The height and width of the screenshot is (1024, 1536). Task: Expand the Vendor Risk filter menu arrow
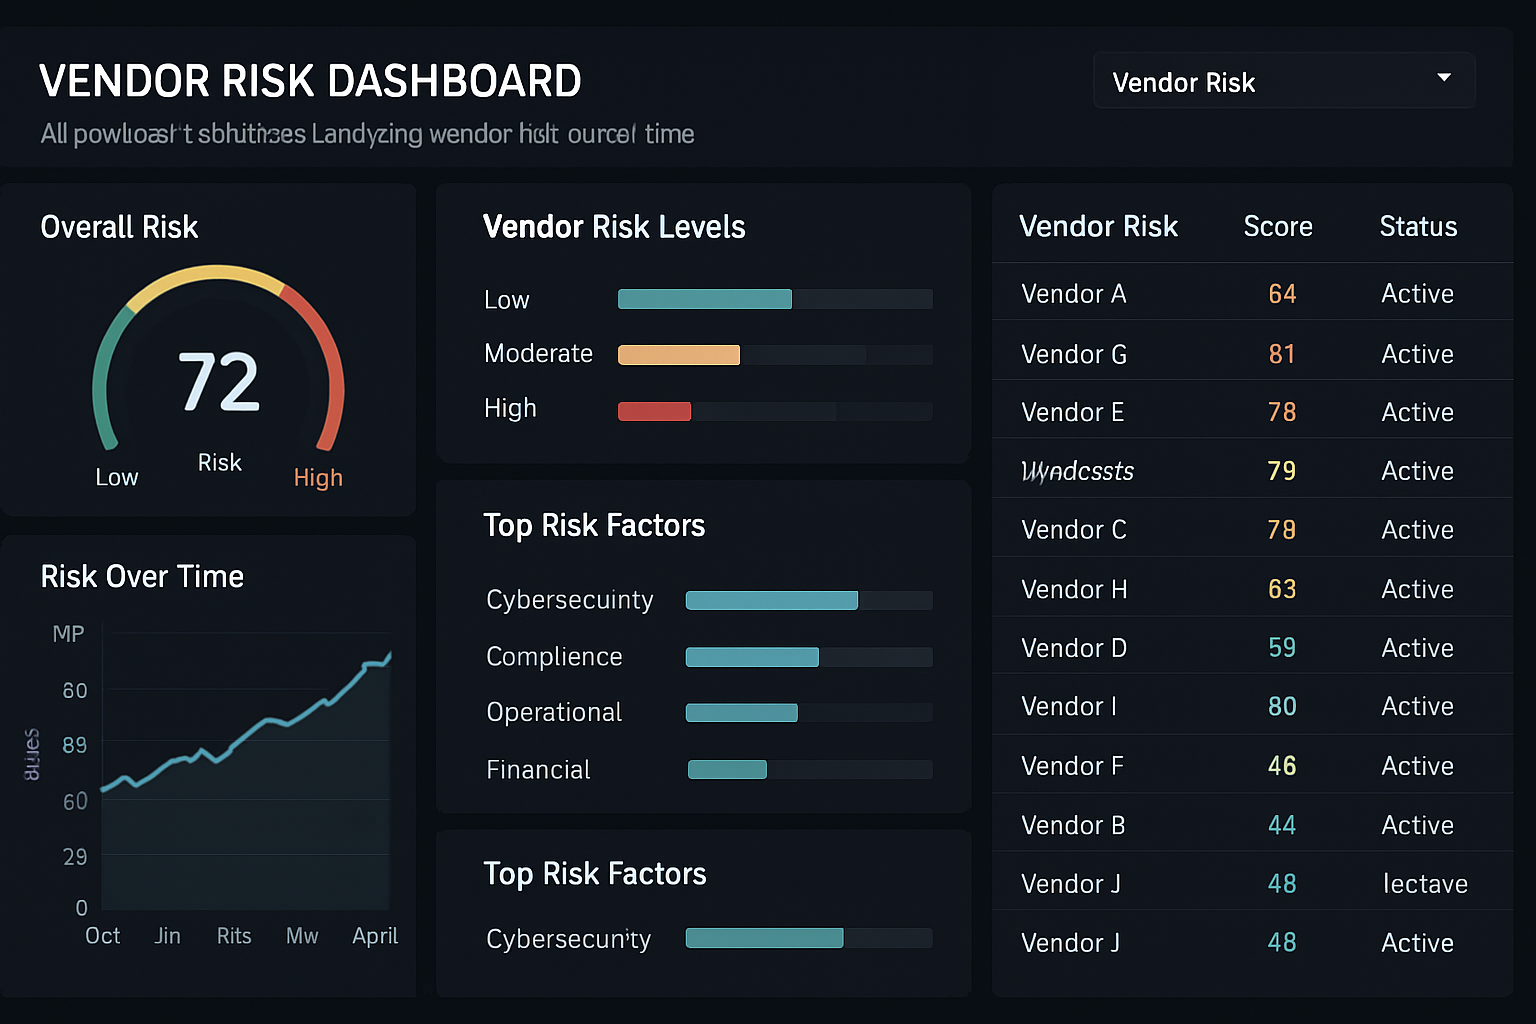(1443, 76)
